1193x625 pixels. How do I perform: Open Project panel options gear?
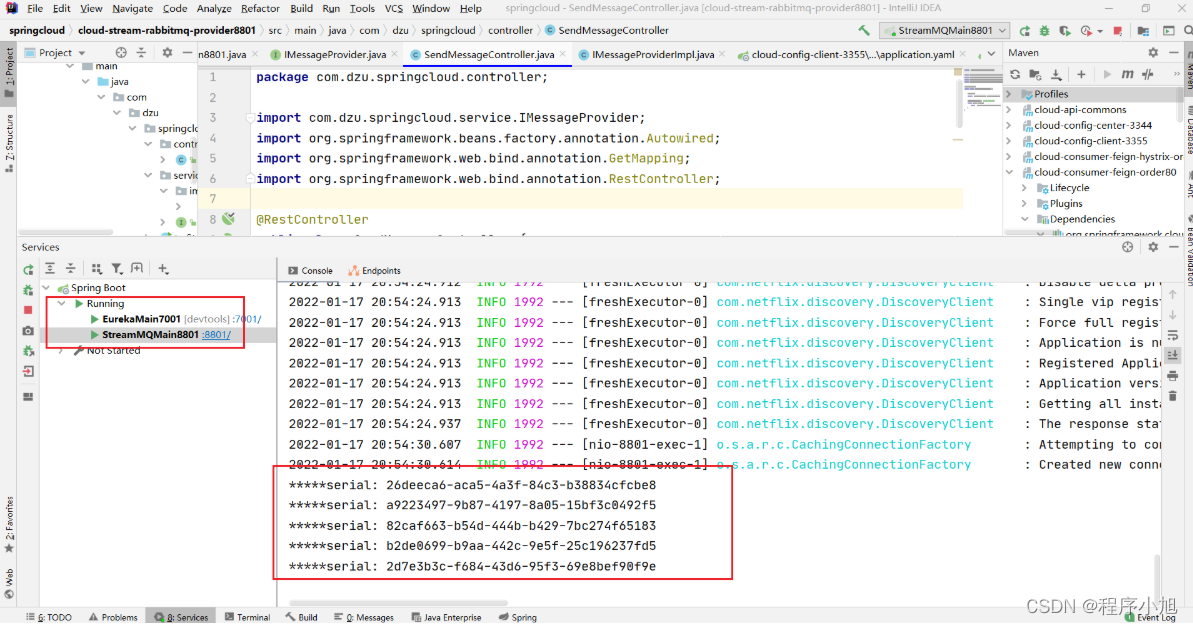167,53
